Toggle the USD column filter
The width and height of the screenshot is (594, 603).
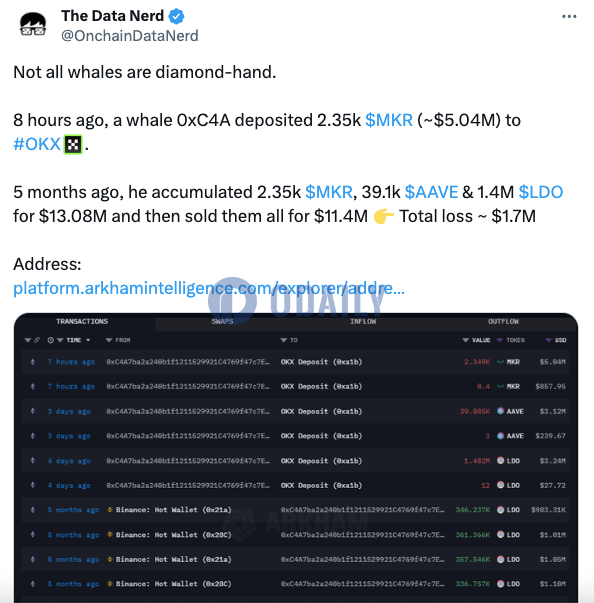(549, 340)
